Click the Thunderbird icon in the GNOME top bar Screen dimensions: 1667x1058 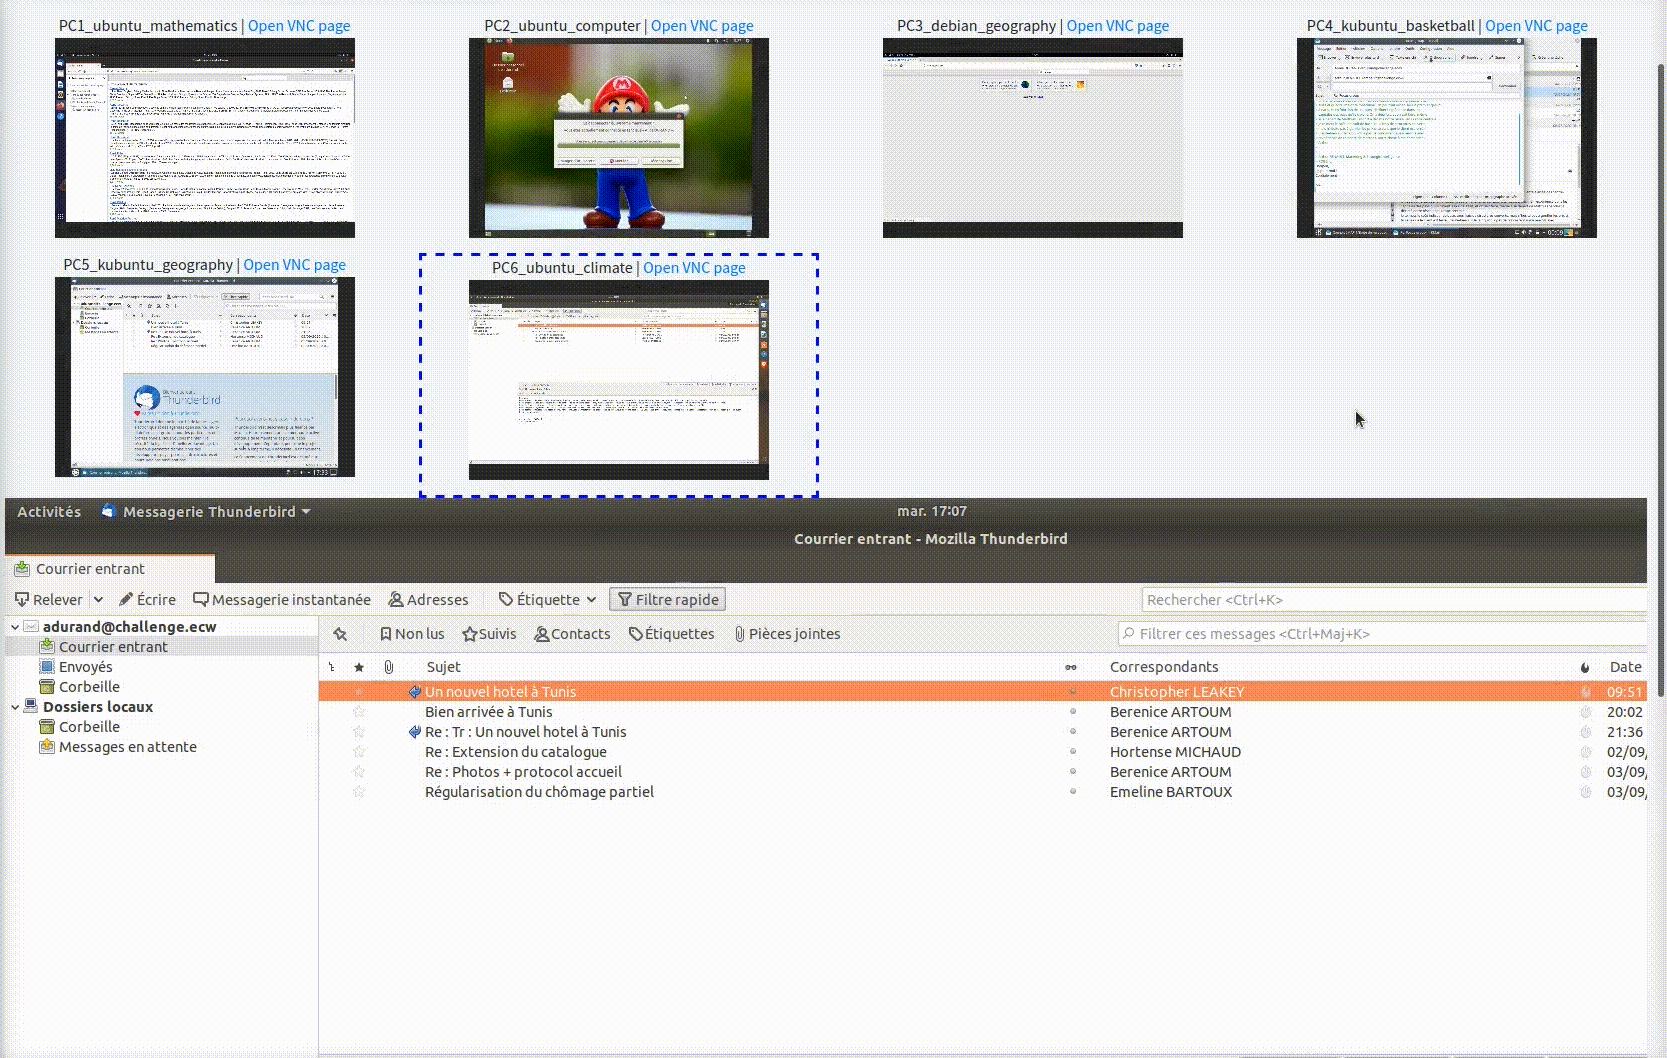pyautogui.click(x=109, y=512)
